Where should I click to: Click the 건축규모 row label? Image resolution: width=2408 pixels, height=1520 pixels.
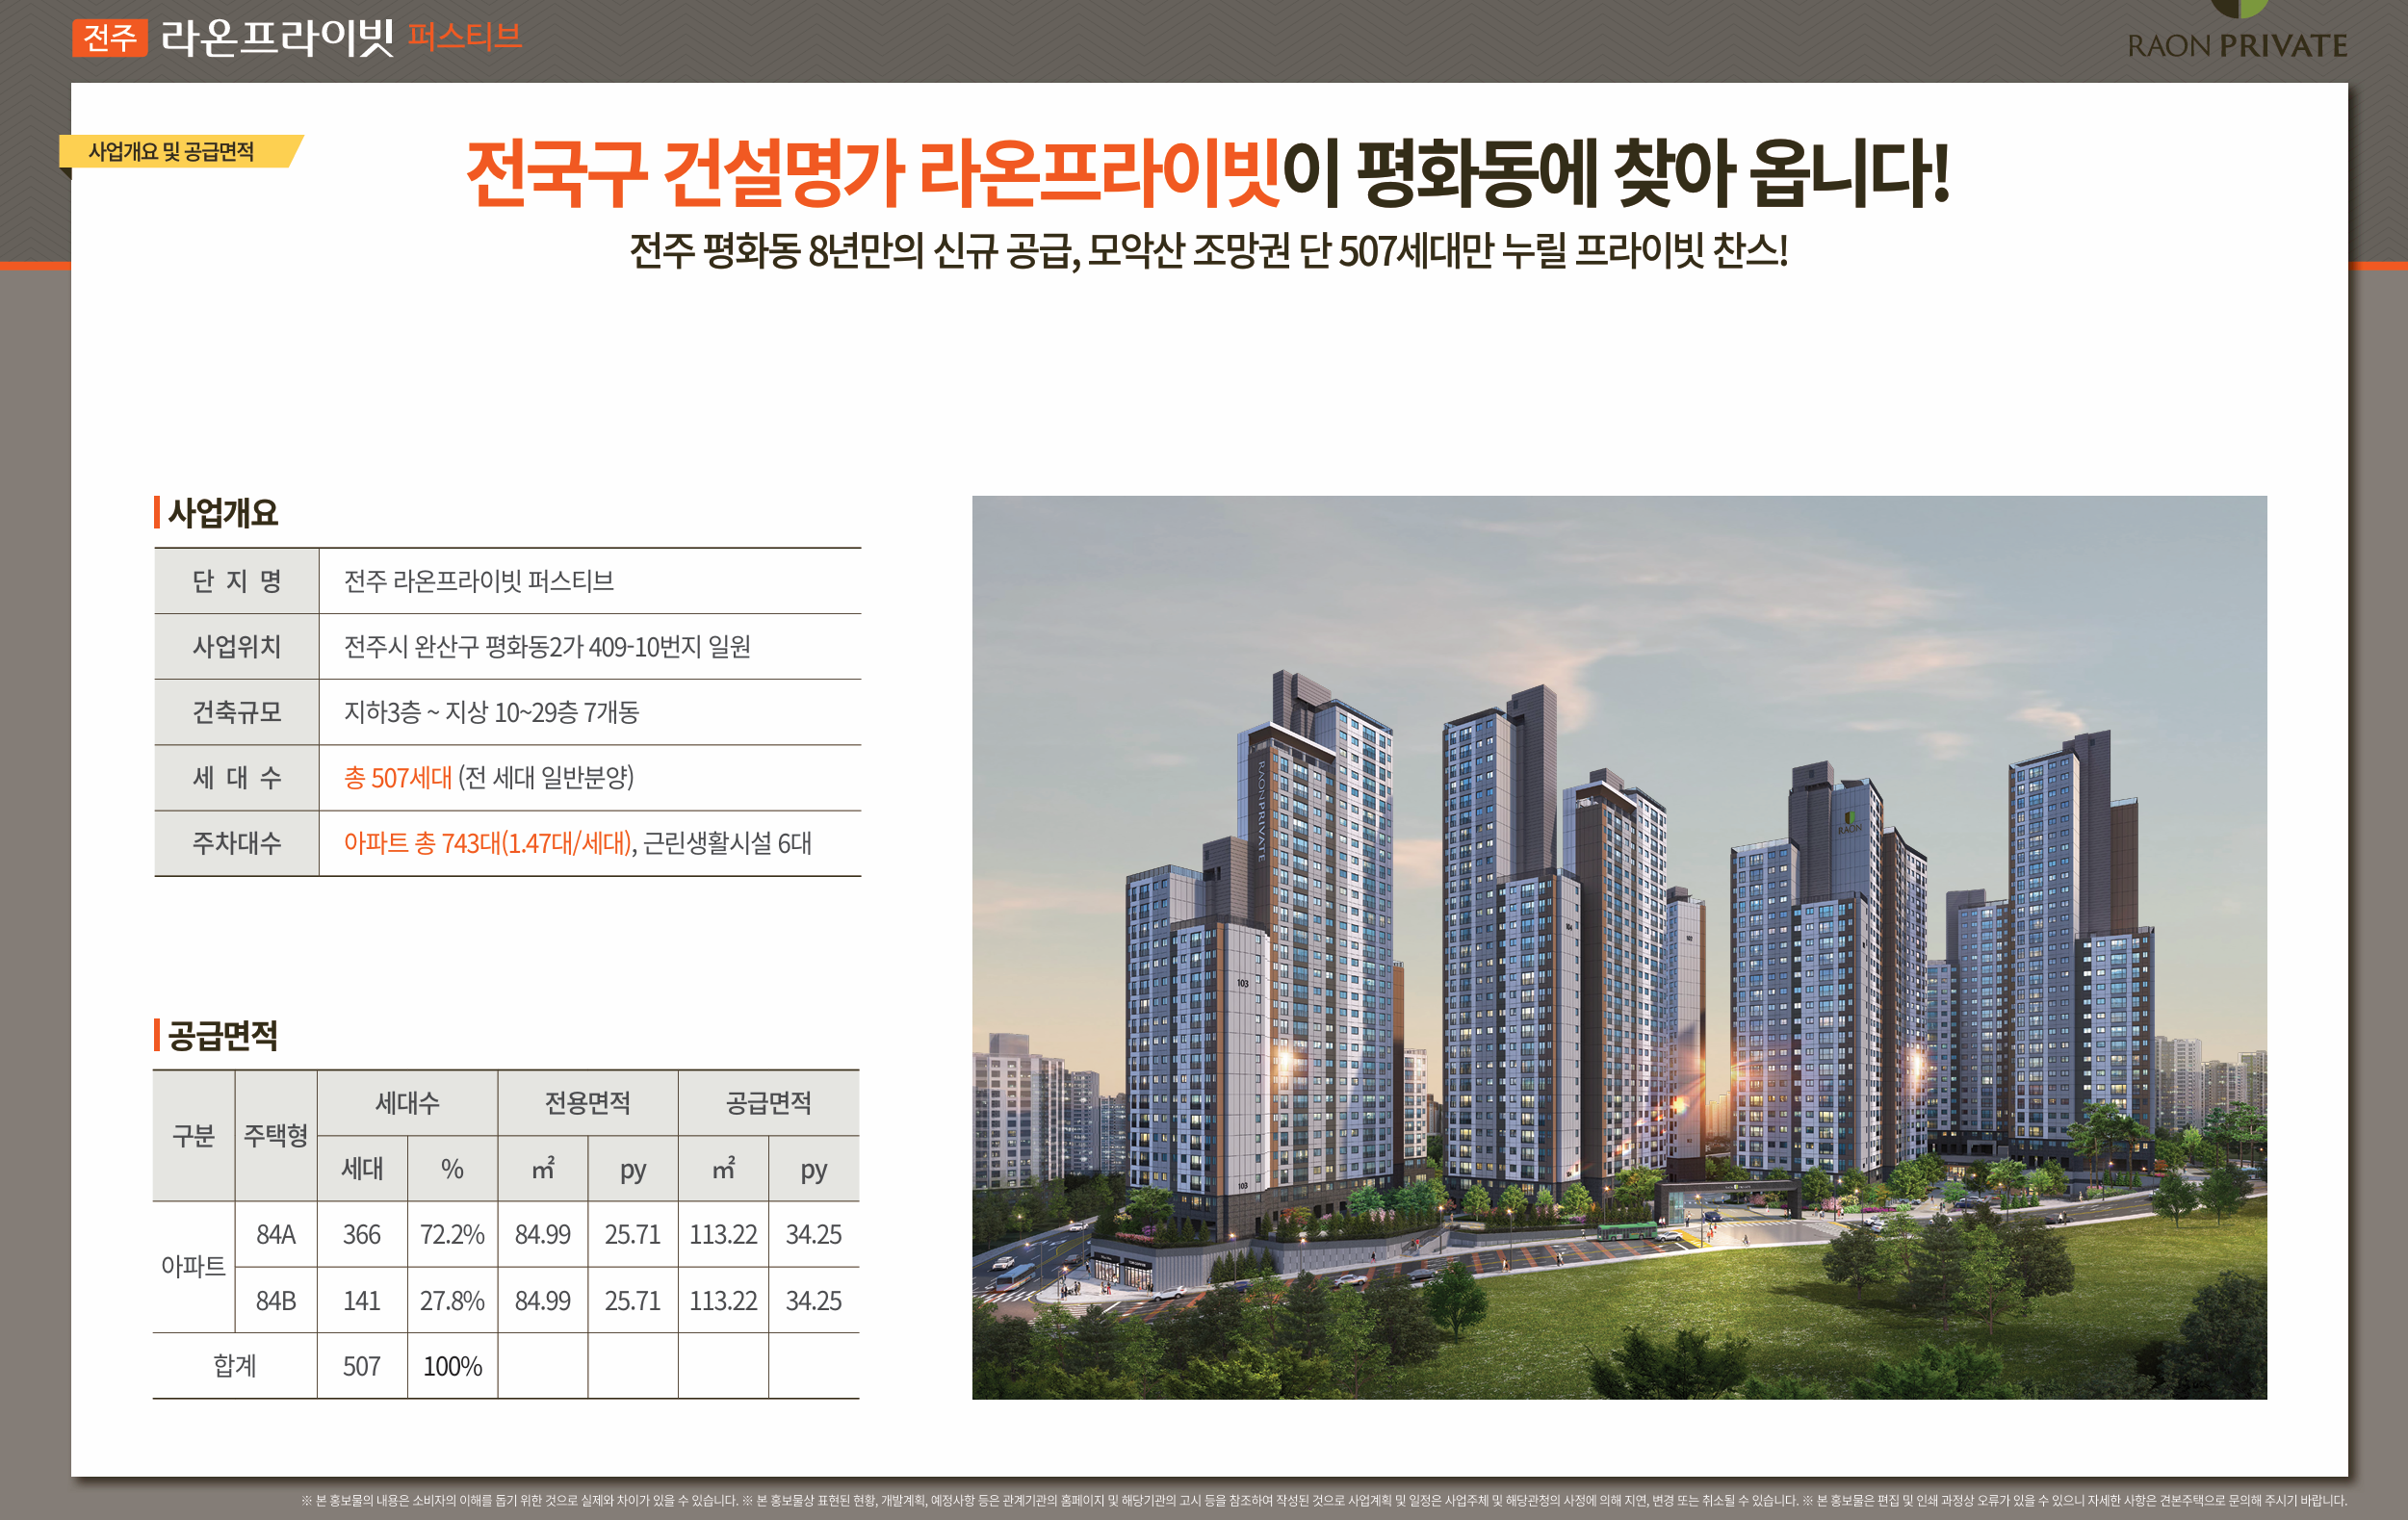[x=237, y=712]
